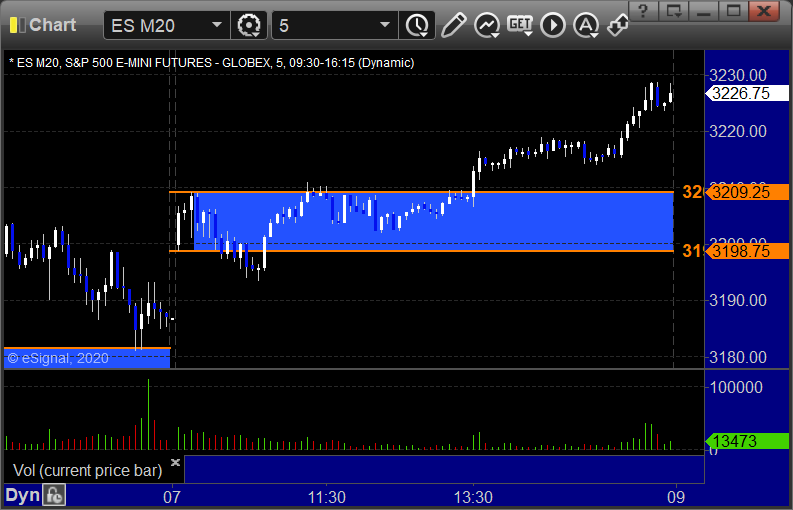Click the 09 date axis label
This screenshot has width=793, height=510.
tap(676, 497)
